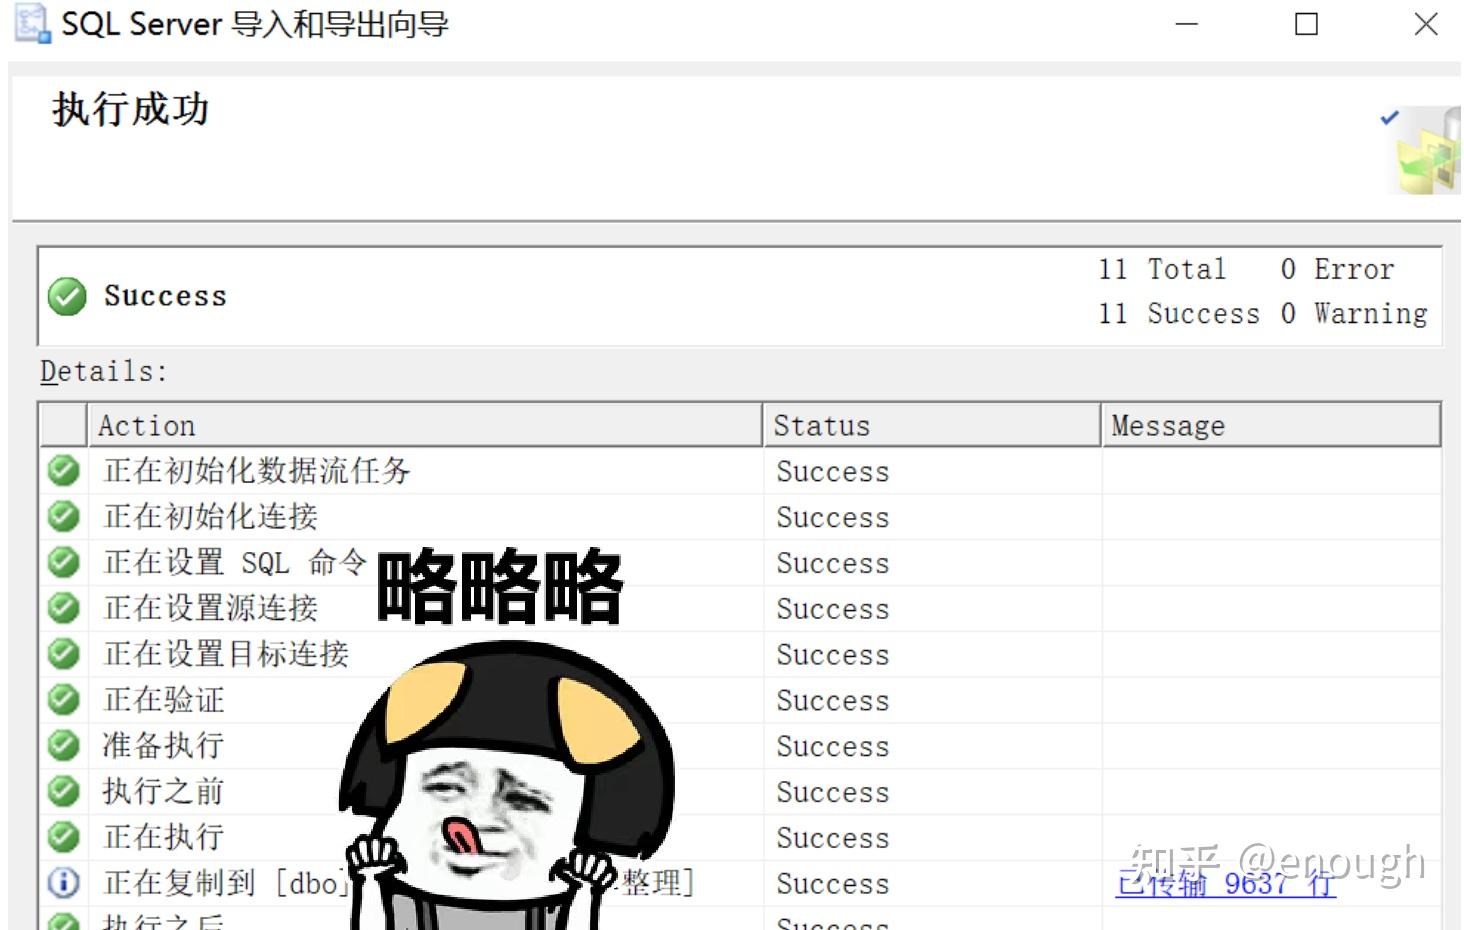Close the SQL Server wizard window

tap(1426, 24)
